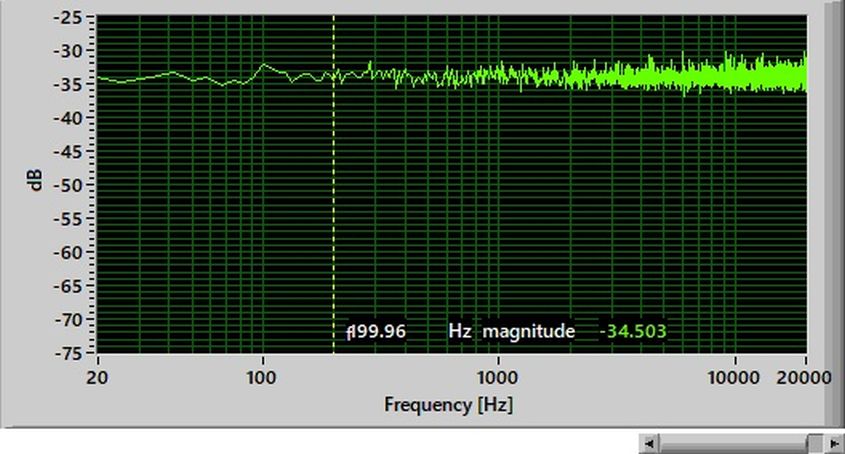Click the -75 y-axis minimum label

[x=72, y=353]
